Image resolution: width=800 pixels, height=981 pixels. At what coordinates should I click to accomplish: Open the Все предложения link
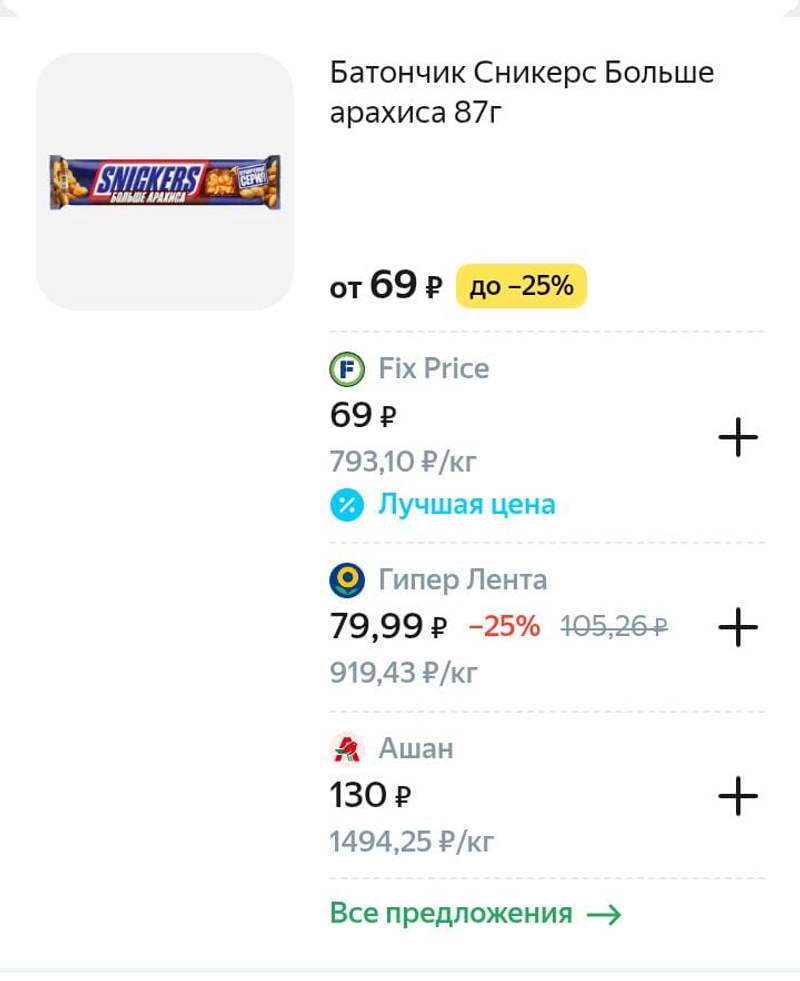point(451,914)
